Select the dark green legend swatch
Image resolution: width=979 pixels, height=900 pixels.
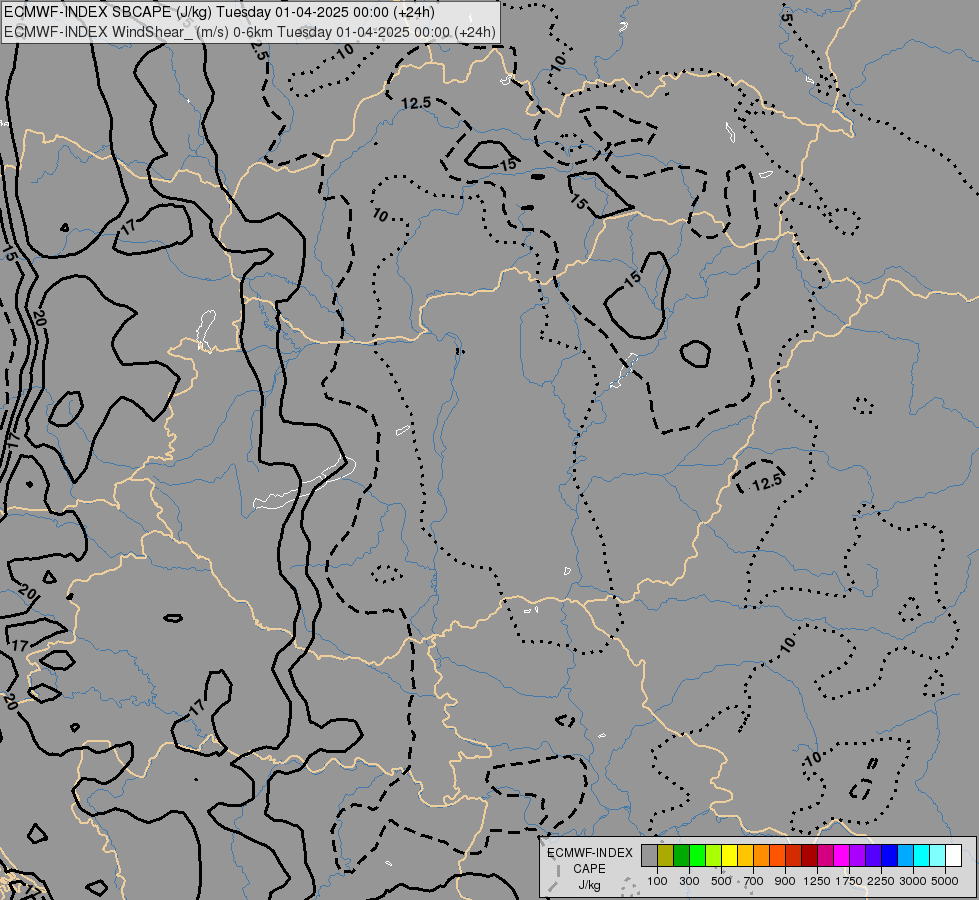pos(681,855)
